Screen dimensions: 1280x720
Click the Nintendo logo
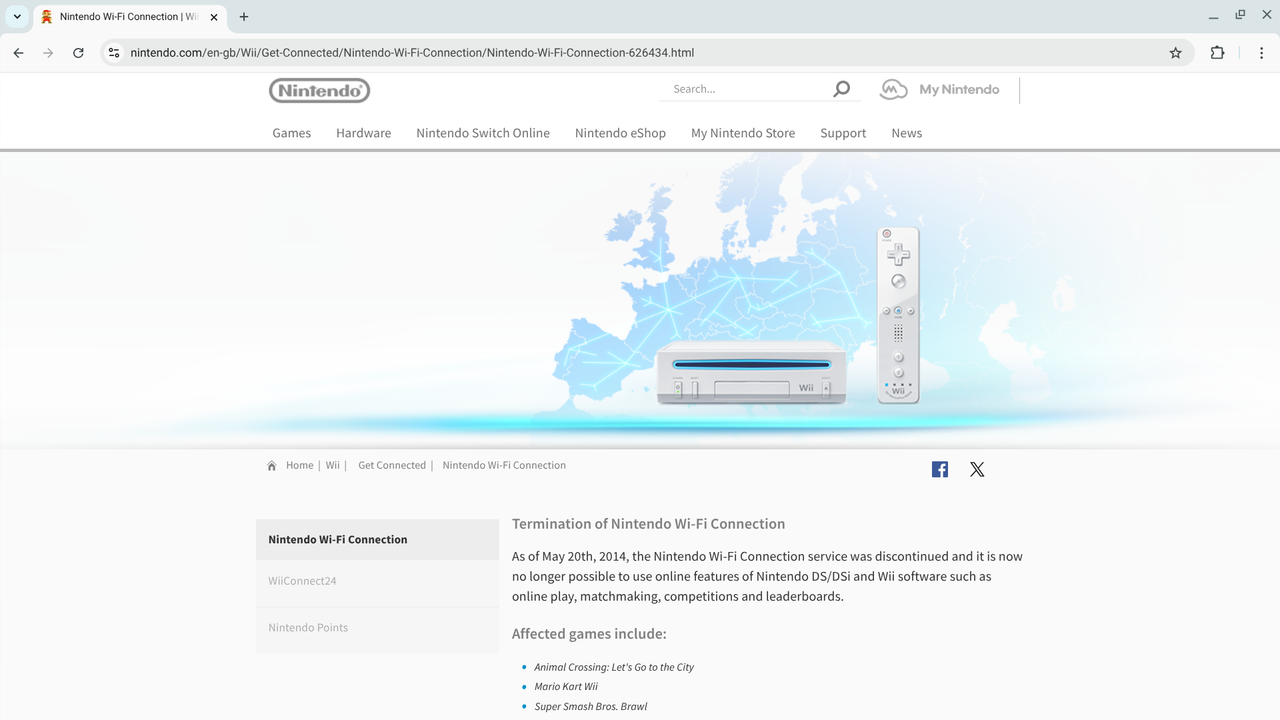[x=319, y=91]
